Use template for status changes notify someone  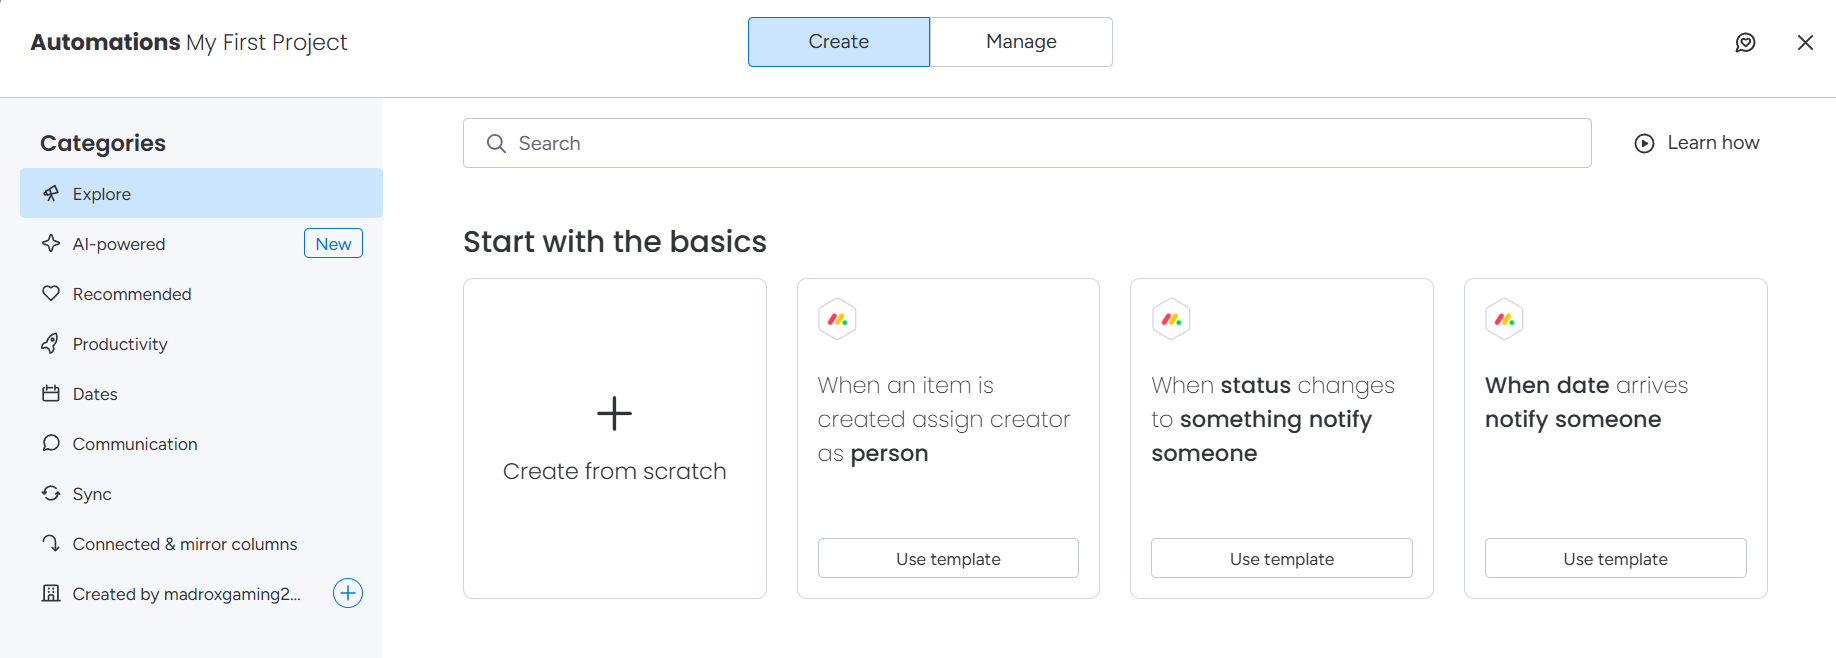1282,558
